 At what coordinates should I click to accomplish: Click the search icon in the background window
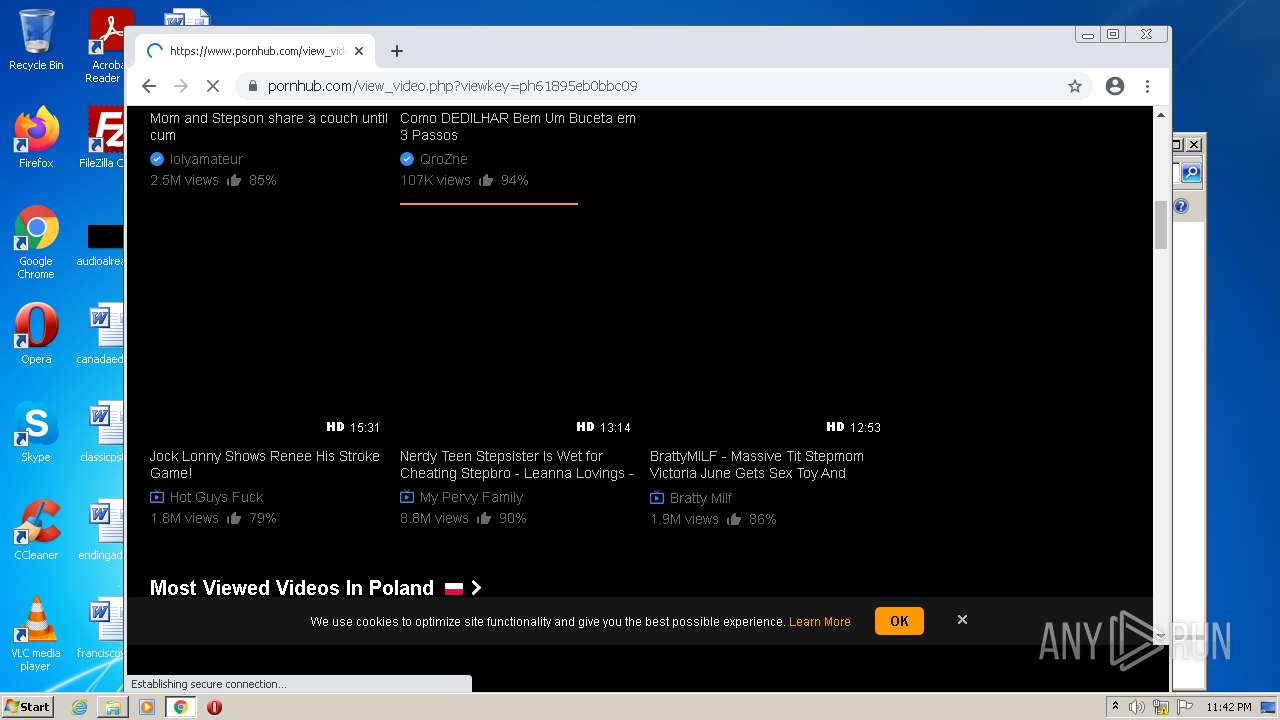tap(1190, 173)
